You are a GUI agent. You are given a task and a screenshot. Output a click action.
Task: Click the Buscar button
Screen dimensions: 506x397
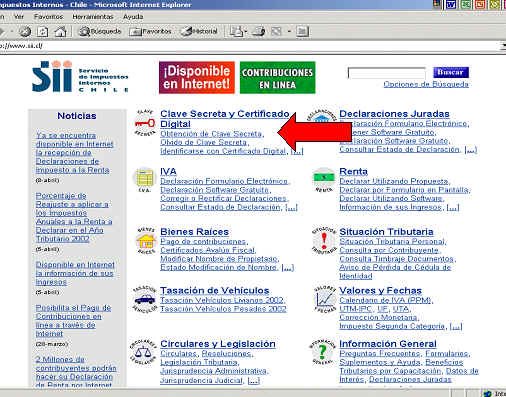pyautogui.click(x=451, y=72)
